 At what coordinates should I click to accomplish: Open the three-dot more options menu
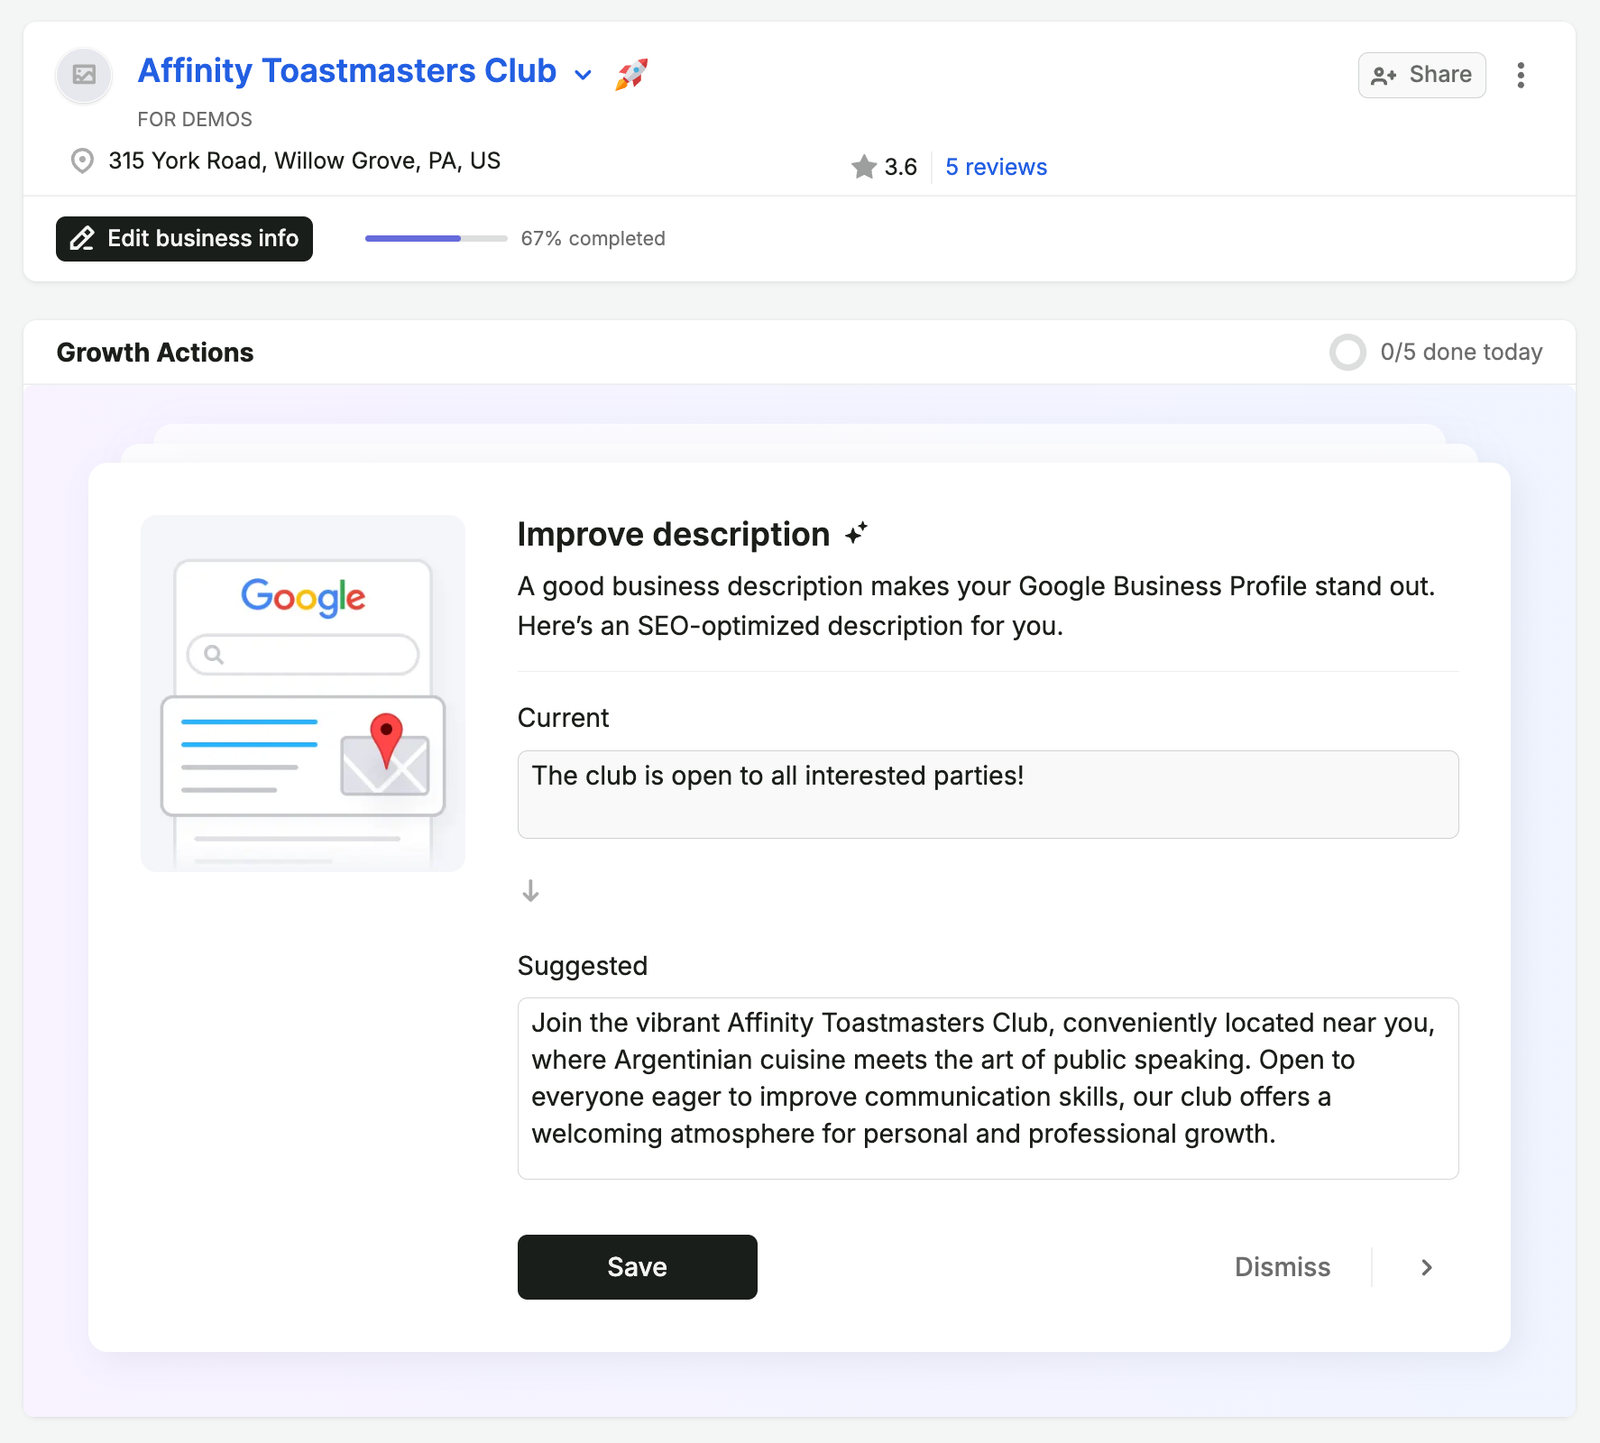pos(1521,75)
